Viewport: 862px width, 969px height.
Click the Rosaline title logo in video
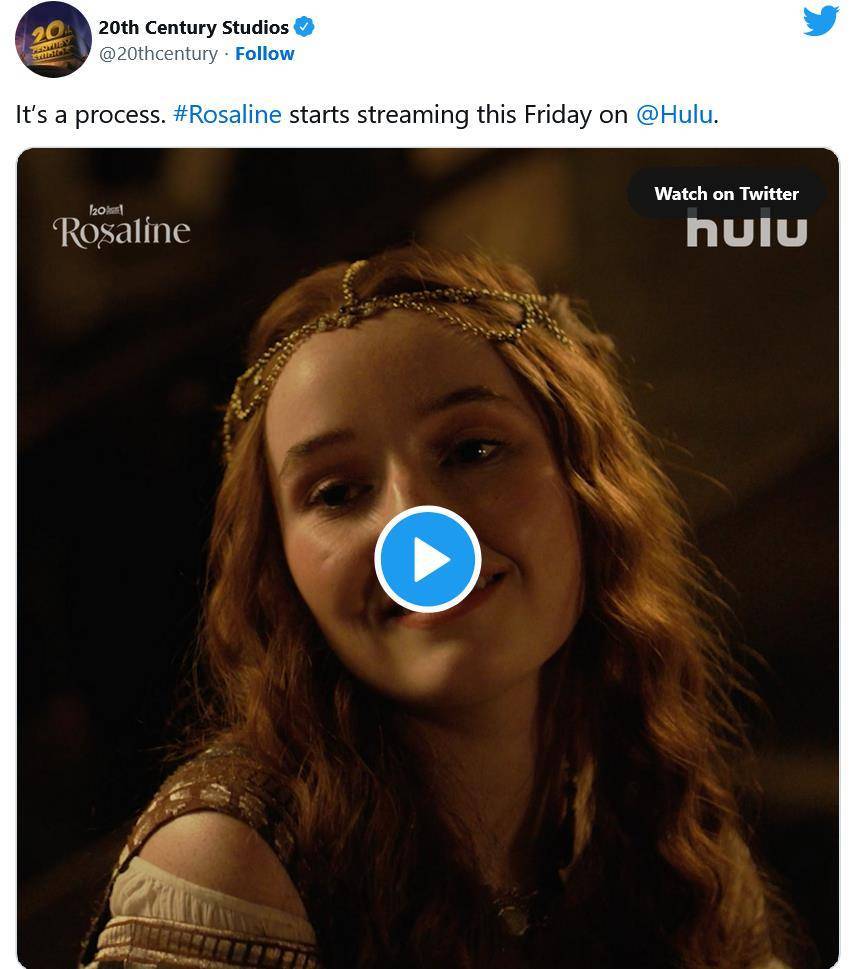click(x=121, y=232)
